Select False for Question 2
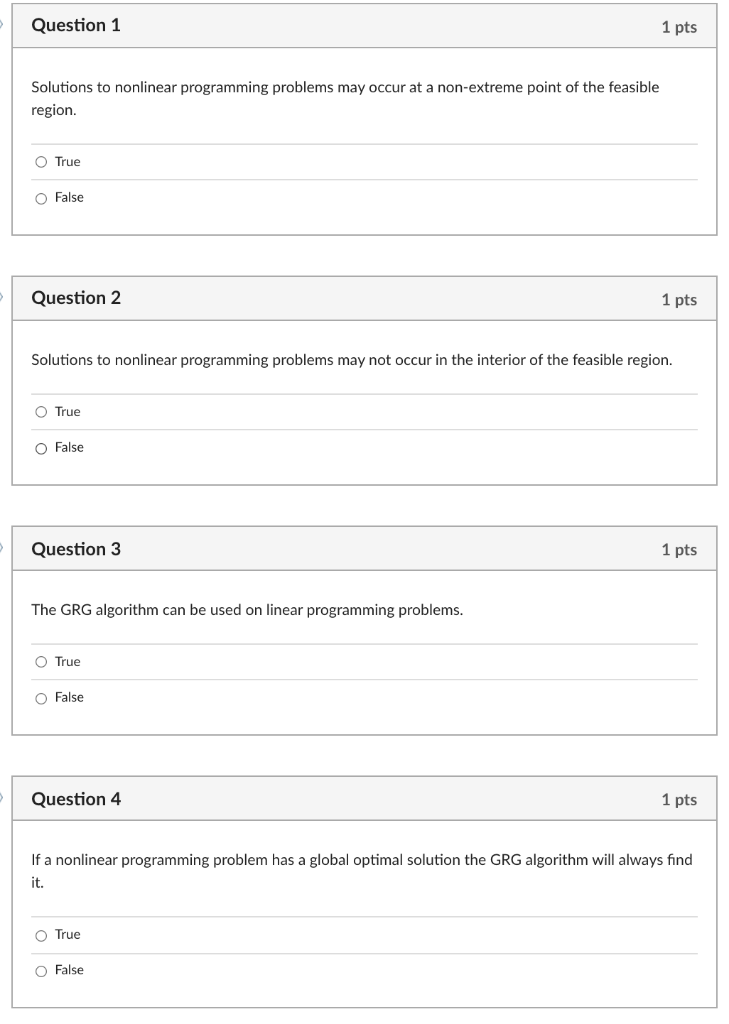Viewport: 729px width, 1024px height. pyautogui.click(x=41, y=447)
